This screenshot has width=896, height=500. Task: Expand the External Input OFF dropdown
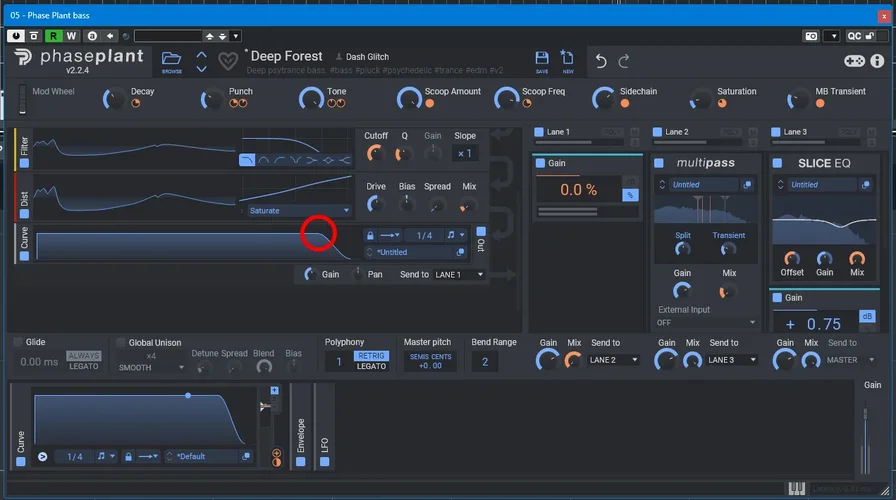[x=706, y=323]
